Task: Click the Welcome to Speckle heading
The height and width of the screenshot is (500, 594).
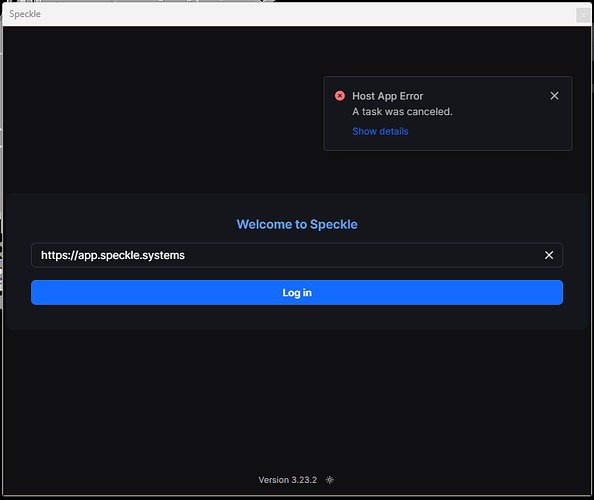Action: coord(297,224)
